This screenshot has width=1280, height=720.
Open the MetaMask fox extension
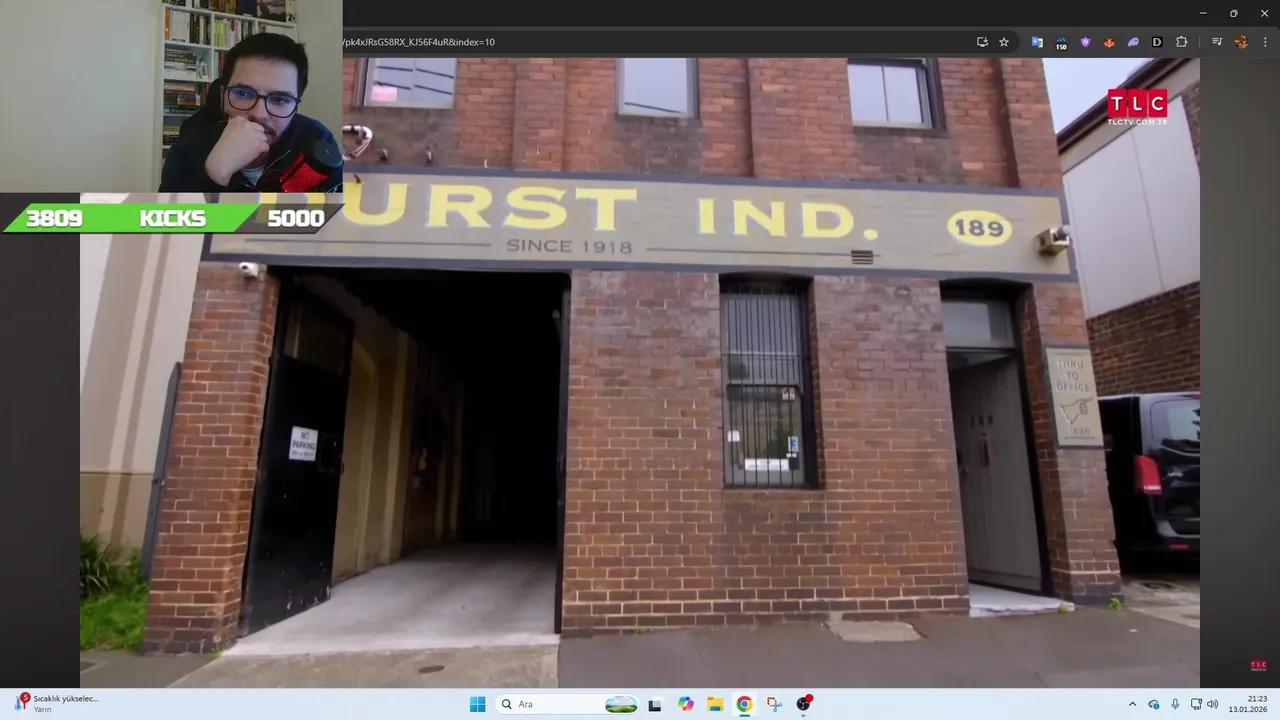point(1109,42)
